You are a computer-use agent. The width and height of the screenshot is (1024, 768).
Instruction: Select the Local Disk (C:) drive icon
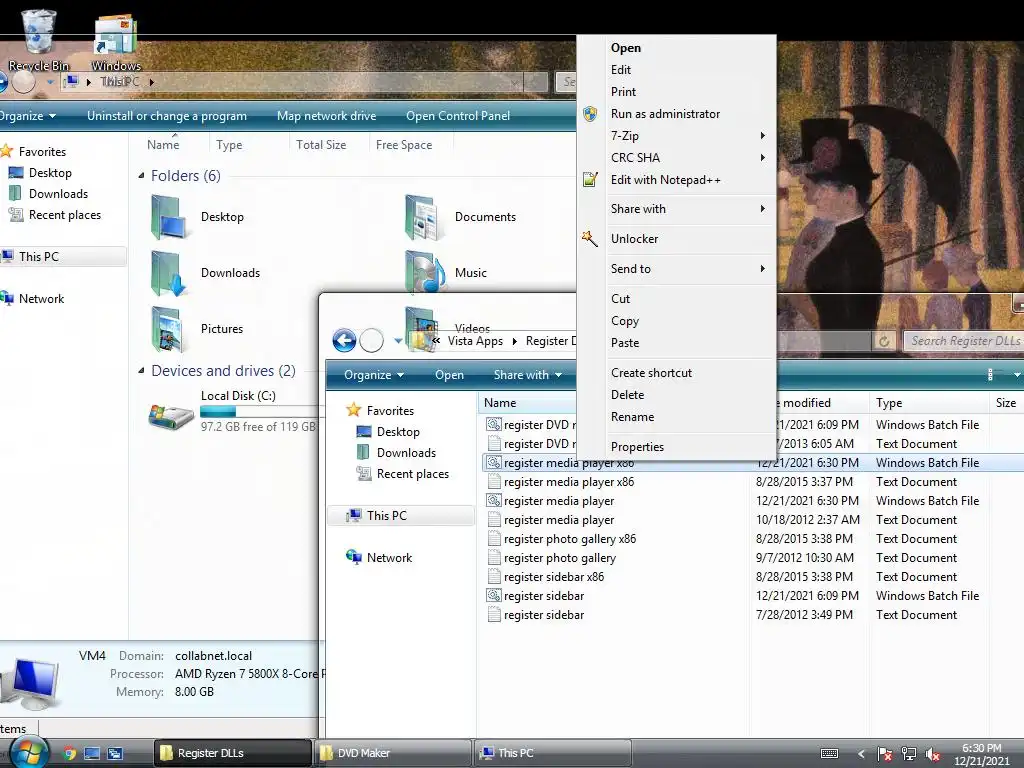pos(171,416)
